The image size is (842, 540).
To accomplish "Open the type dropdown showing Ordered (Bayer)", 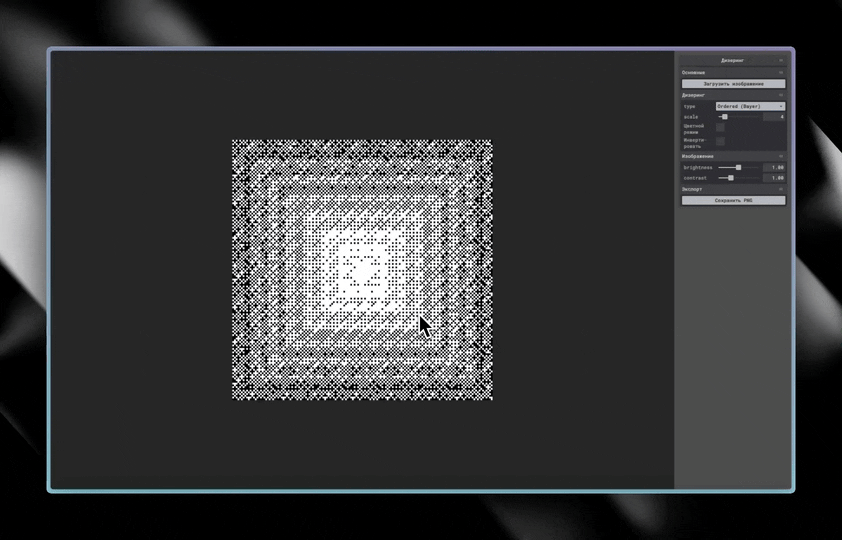I will [750, 106].
